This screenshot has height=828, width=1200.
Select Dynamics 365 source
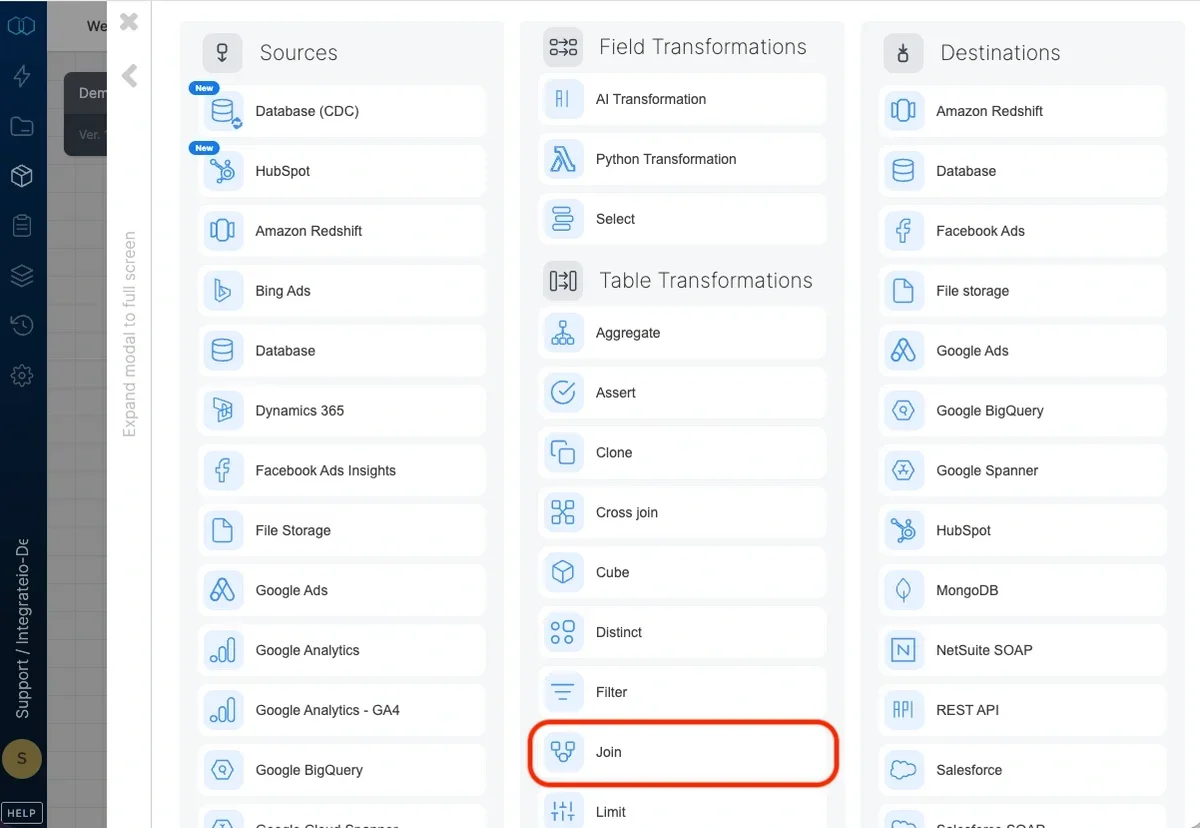click(x=342, y=411)
